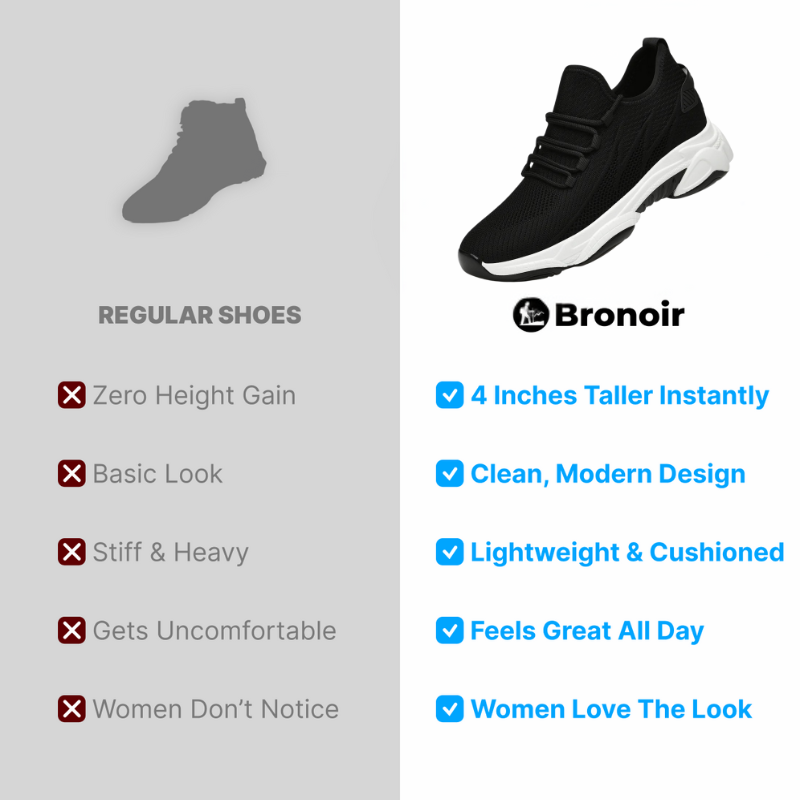Click the Bronoir brand name text

(619, 314)
